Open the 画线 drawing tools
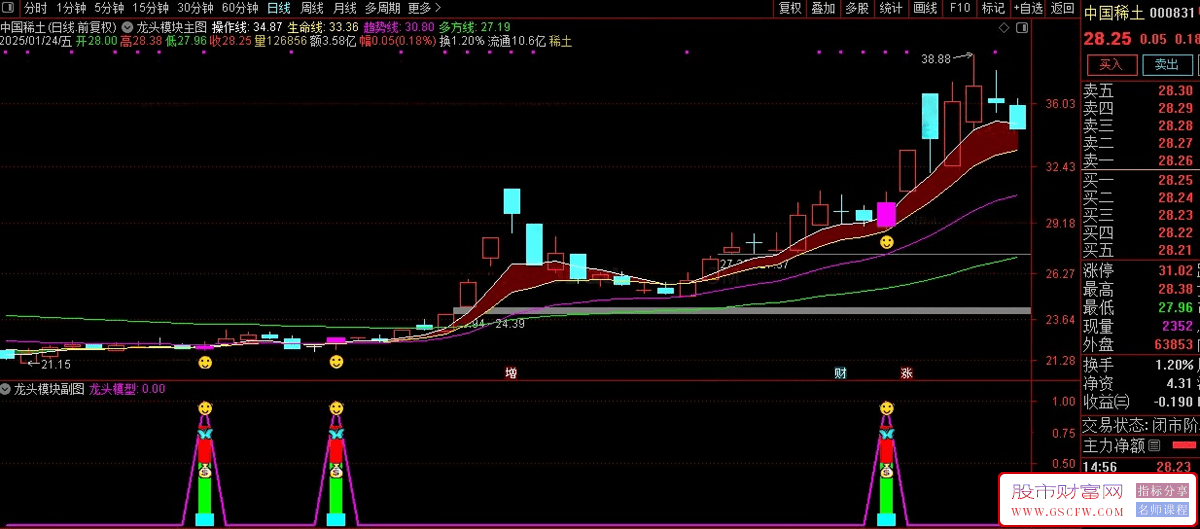 925,8
